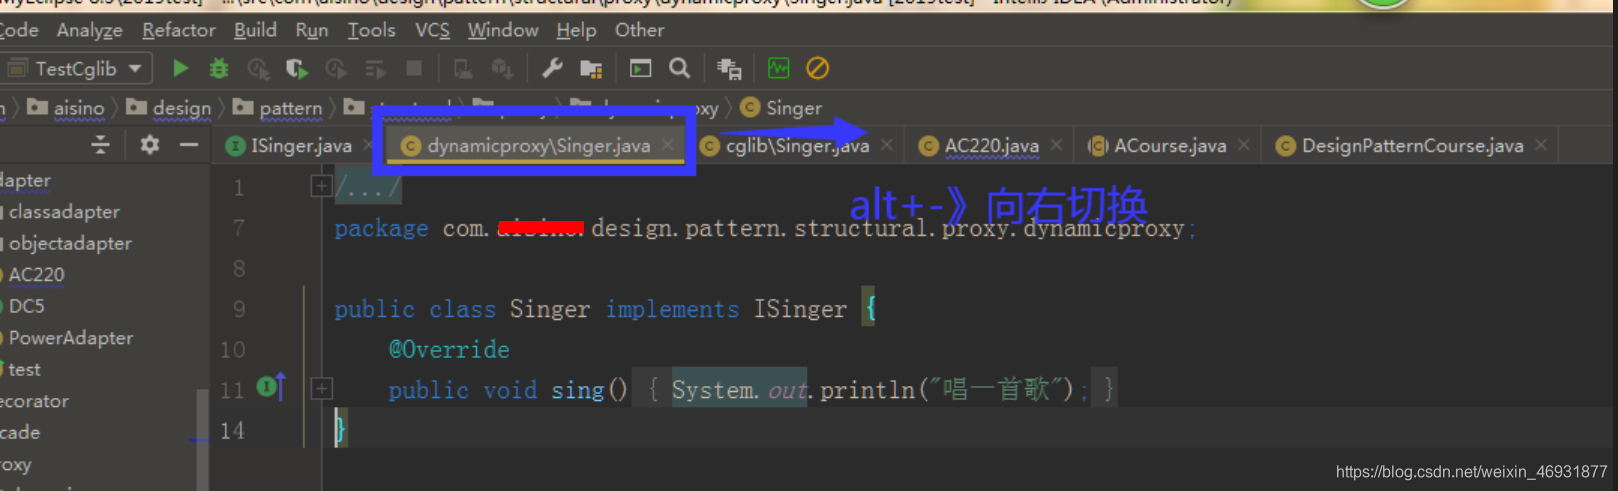Viewport: 1618px width, 491px height.
Task: Open the Other menu
Action: 639,30
